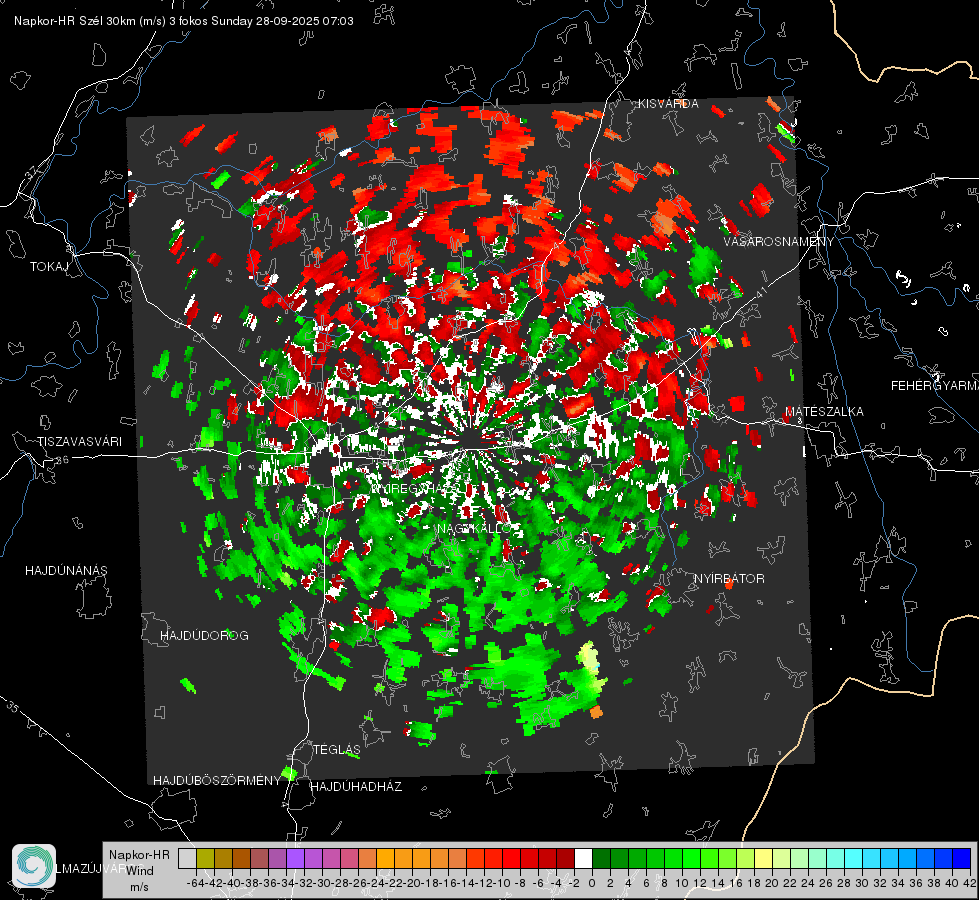
Task: Click the KISVÁRDA town label
Action: pyautogui.click(x=668, y=104)
